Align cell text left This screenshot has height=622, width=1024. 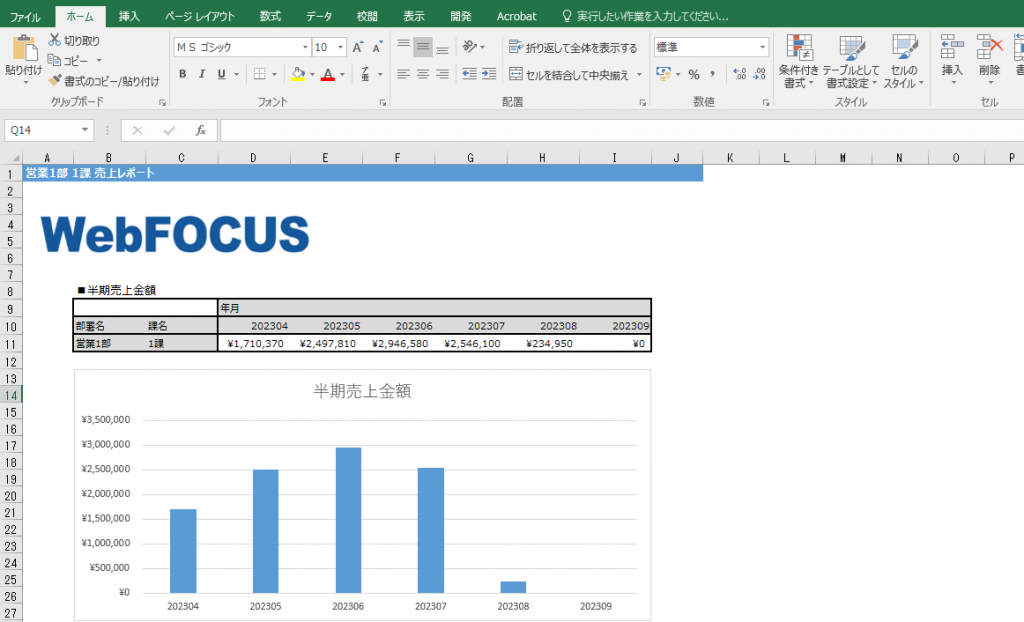[404, 74]
